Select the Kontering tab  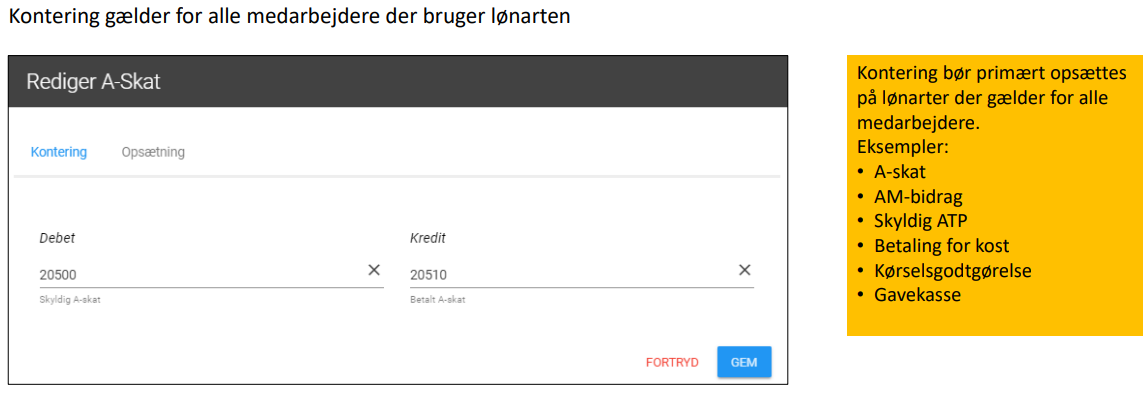58,152
